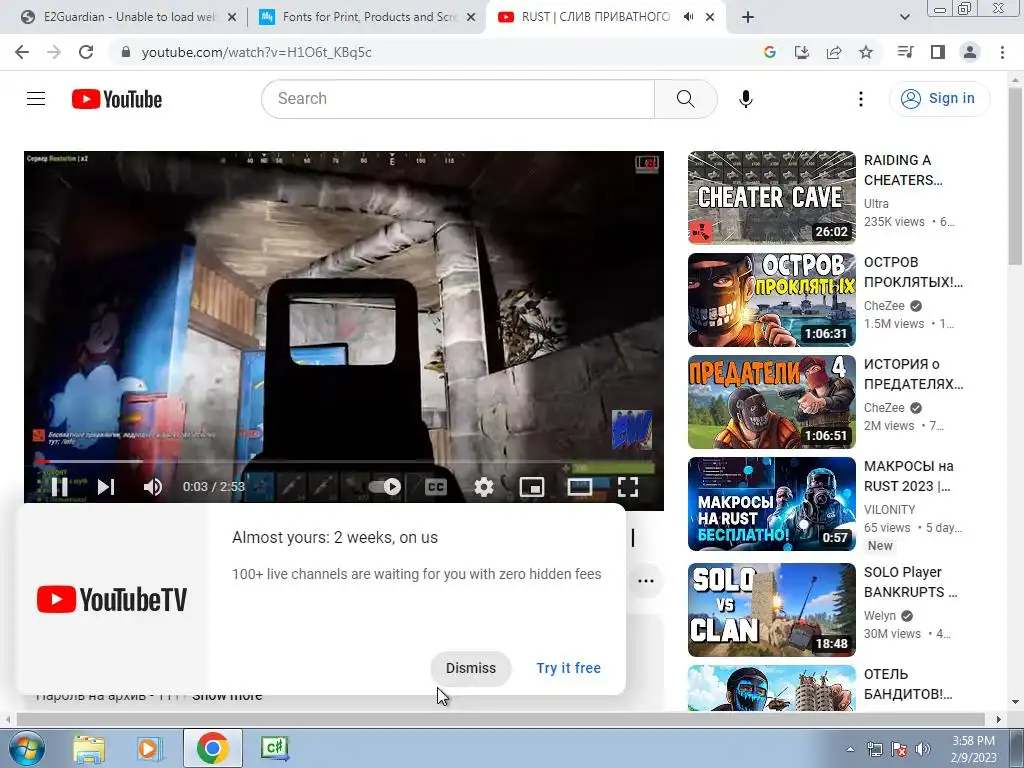The image size is (1024, 768).
Task: Pause the playing video
Action: tap(59, 487)
